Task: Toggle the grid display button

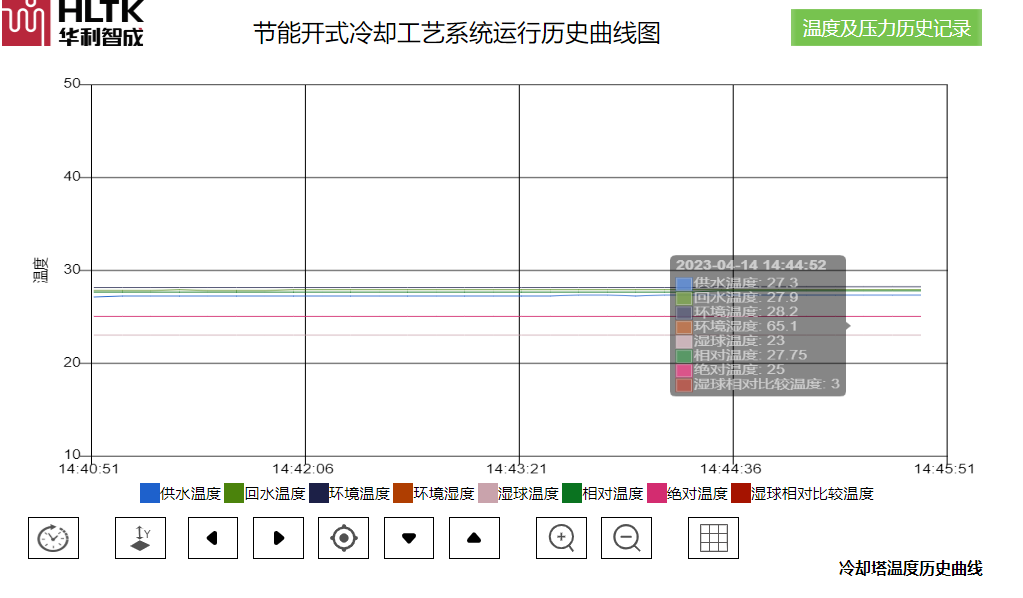Action: point(713,538)
